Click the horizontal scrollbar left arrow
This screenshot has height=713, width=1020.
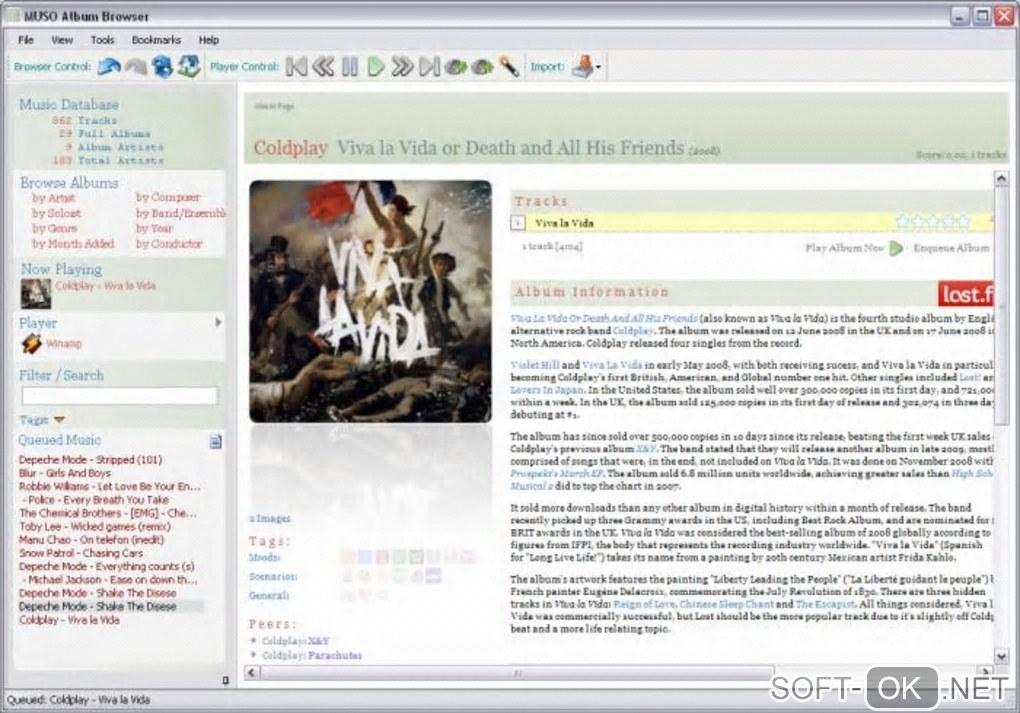[252, 673]
